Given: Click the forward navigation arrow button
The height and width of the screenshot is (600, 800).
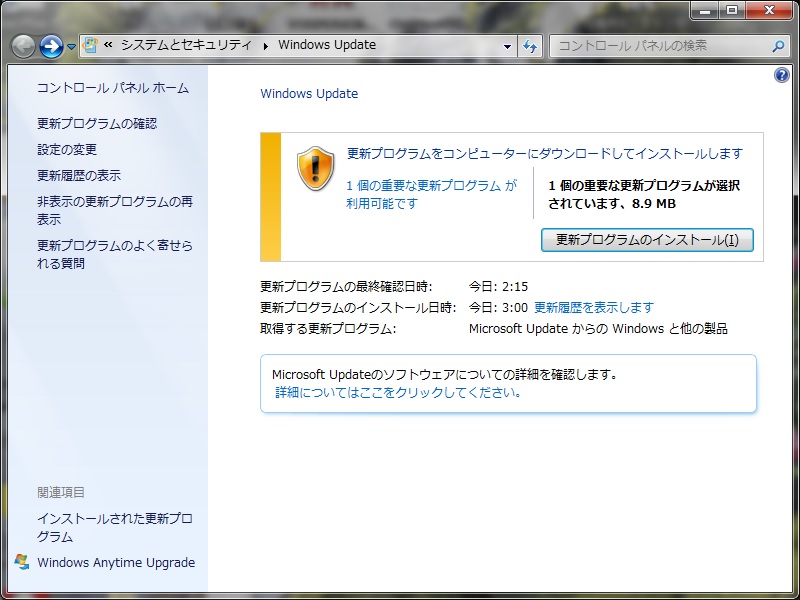Looking at the screenshot, I should pos(52,46).
